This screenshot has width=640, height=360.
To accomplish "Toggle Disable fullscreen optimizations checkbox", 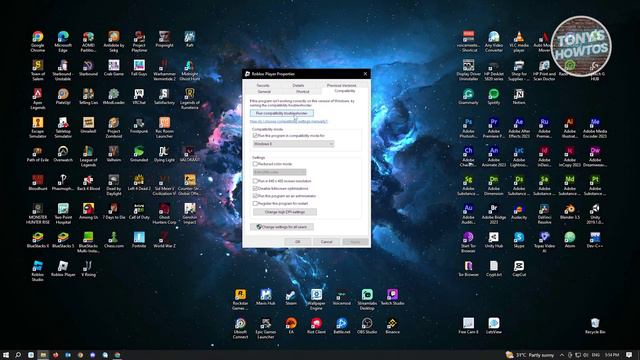I will [x=256, y=189].
